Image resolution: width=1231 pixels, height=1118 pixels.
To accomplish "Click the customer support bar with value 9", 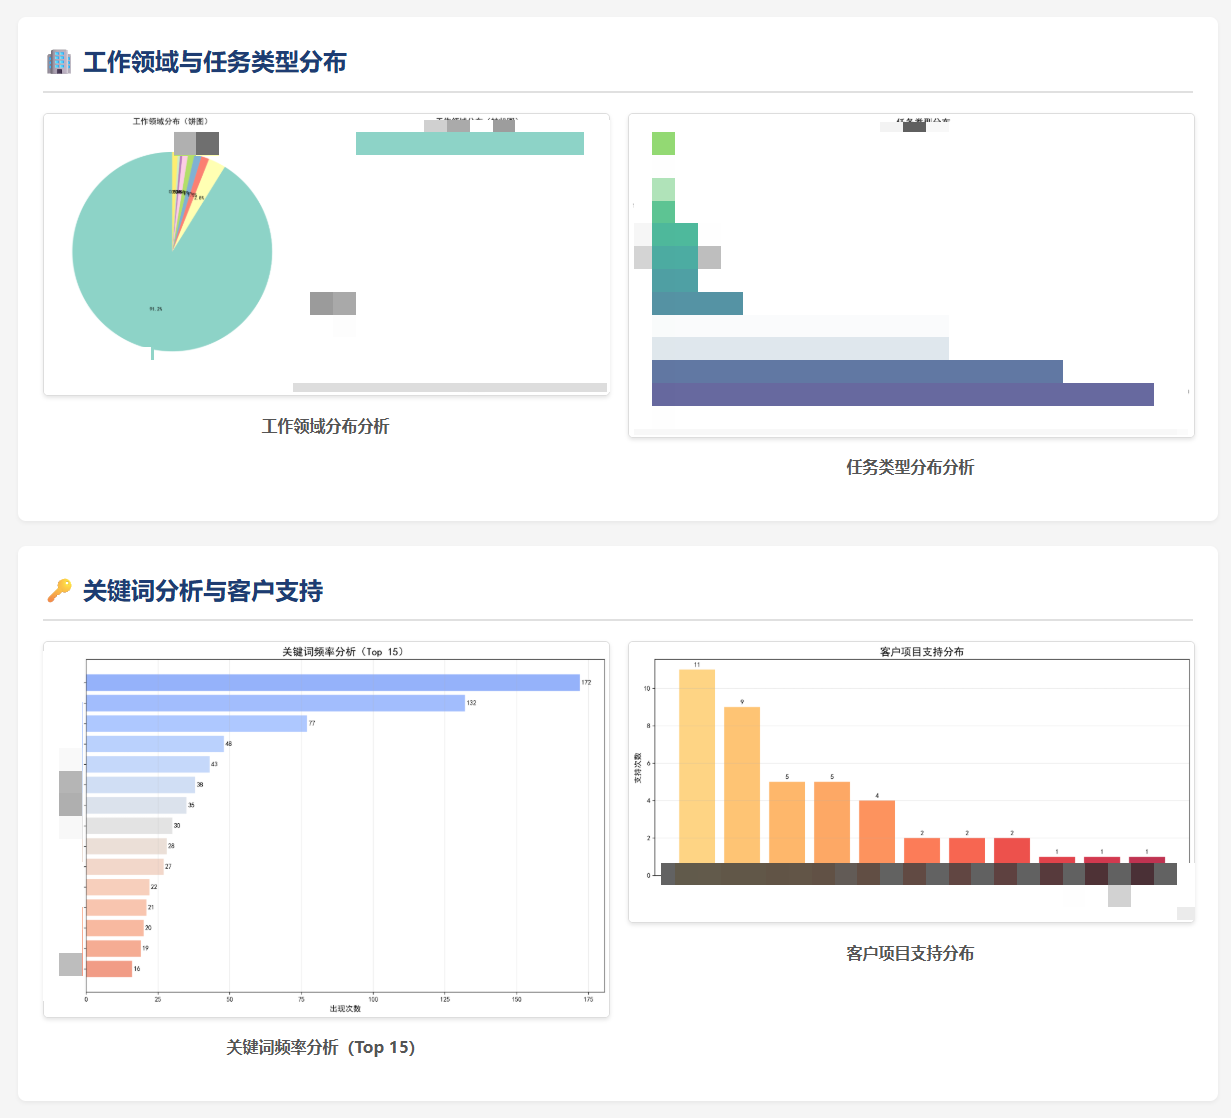I will click(742, 791).
